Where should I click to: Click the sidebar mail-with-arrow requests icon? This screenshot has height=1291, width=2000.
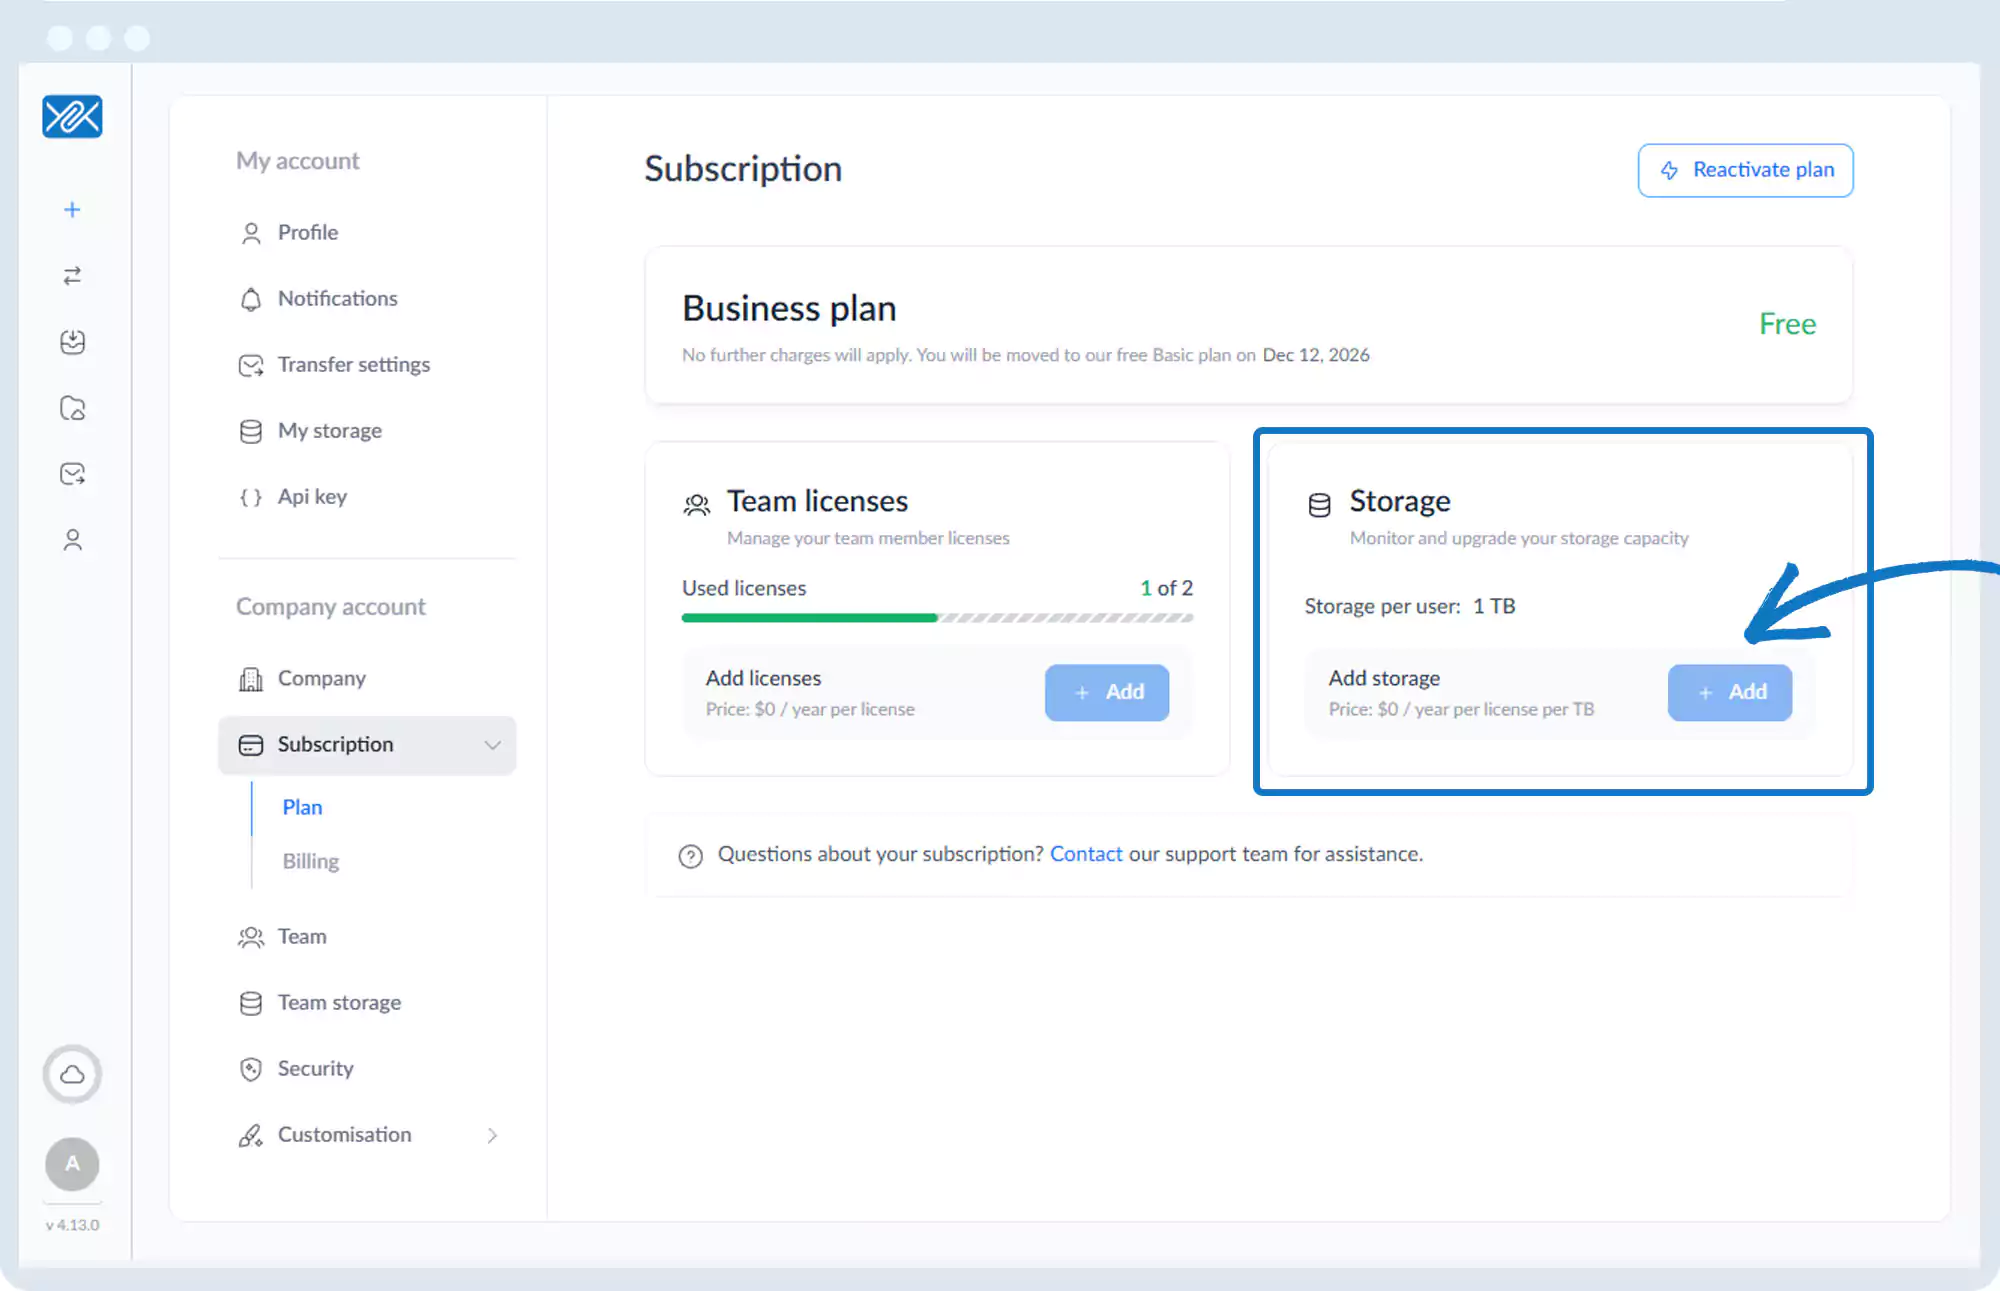click(72, 474)
